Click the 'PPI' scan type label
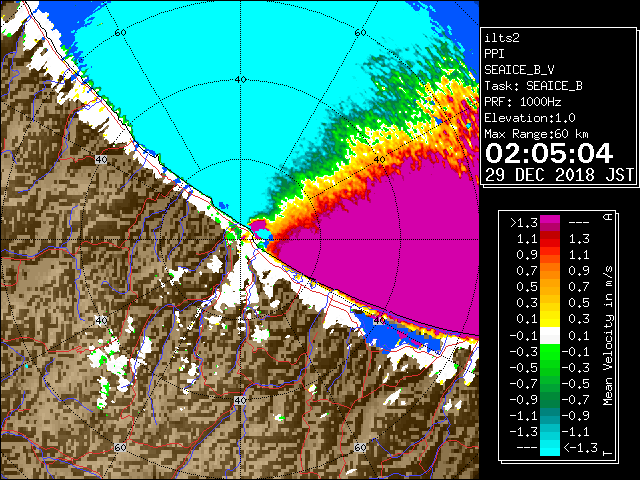 [494, 54]
